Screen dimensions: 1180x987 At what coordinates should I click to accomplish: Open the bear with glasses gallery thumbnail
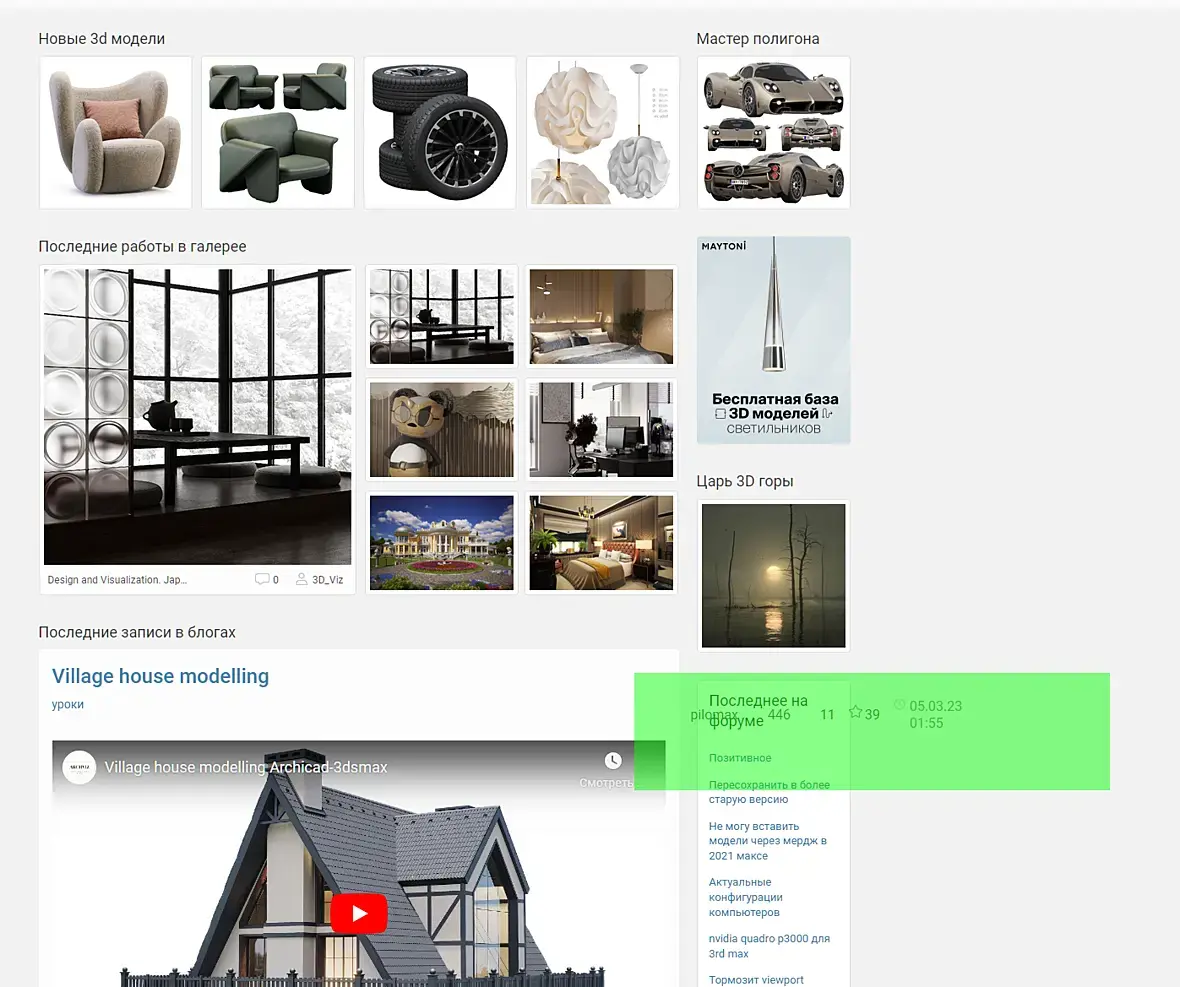pos(442,430)
